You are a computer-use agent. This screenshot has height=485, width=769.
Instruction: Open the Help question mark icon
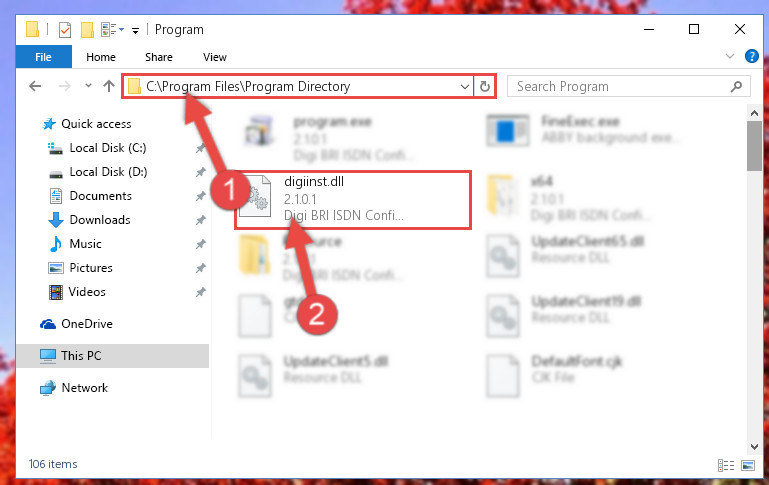click(x=751, y=56)
